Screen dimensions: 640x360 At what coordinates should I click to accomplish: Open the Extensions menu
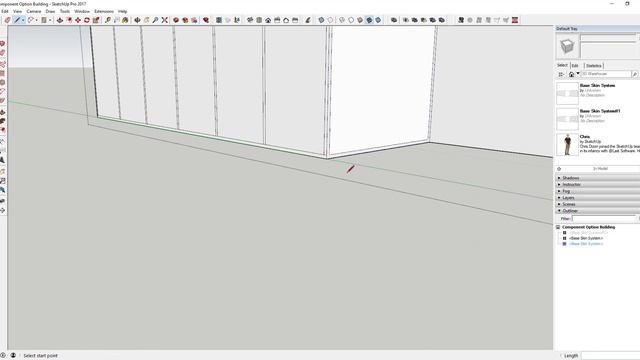click(104, 11)
